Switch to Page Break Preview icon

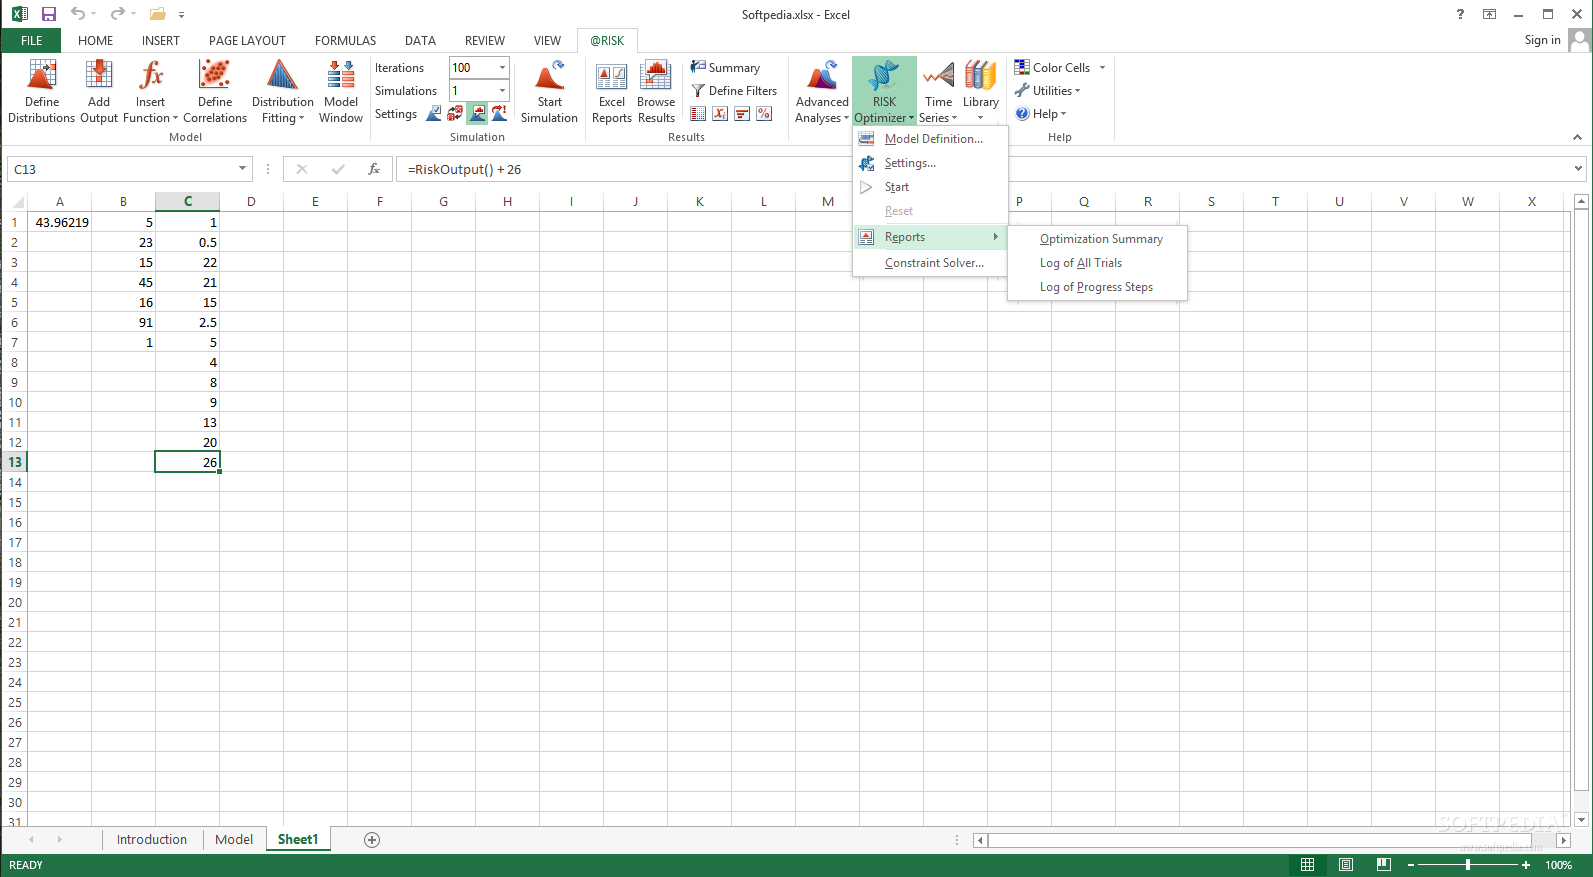click(1384, 865)
